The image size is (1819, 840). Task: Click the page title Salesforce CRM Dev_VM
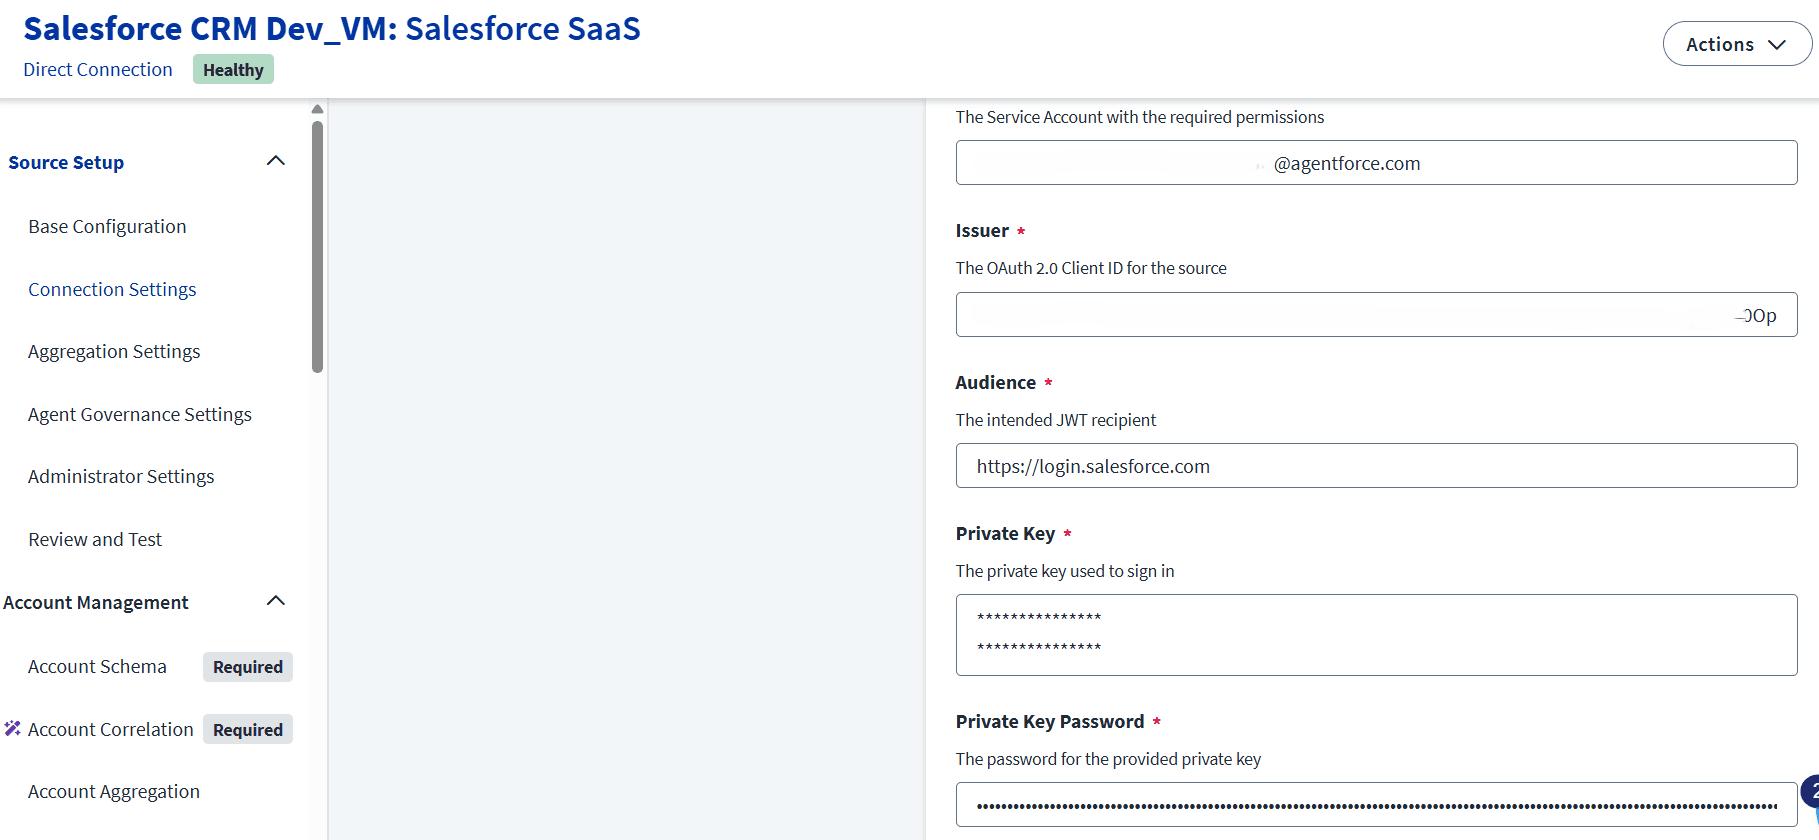coord(332,29)
